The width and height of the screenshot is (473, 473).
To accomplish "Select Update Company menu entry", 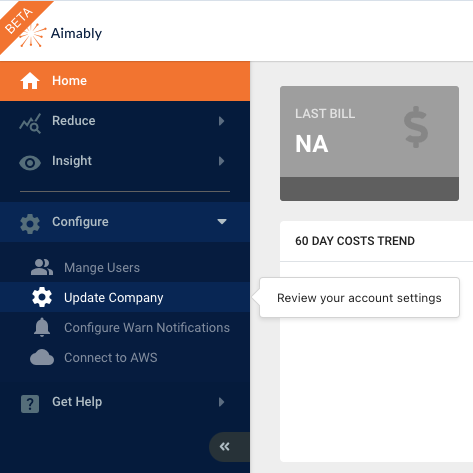I will 125,297.
